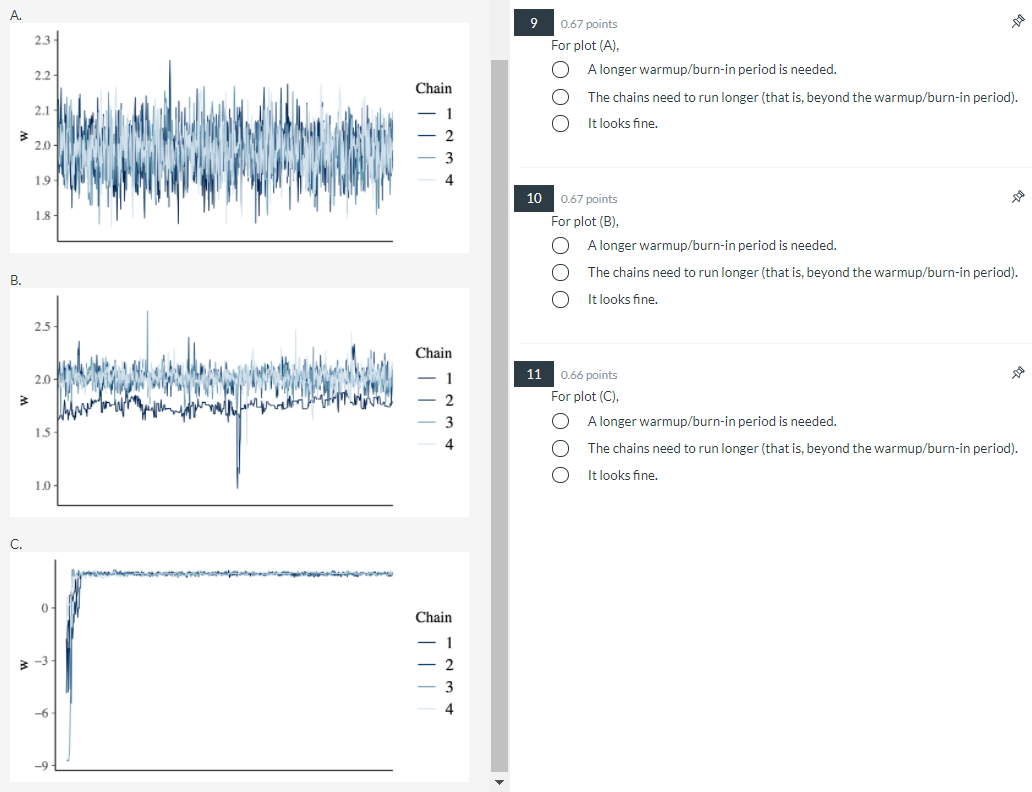Click the '0.67 points' label of question 9
Image resolution: width=1032 pixels, height=792 pixels.
(589, 23)
